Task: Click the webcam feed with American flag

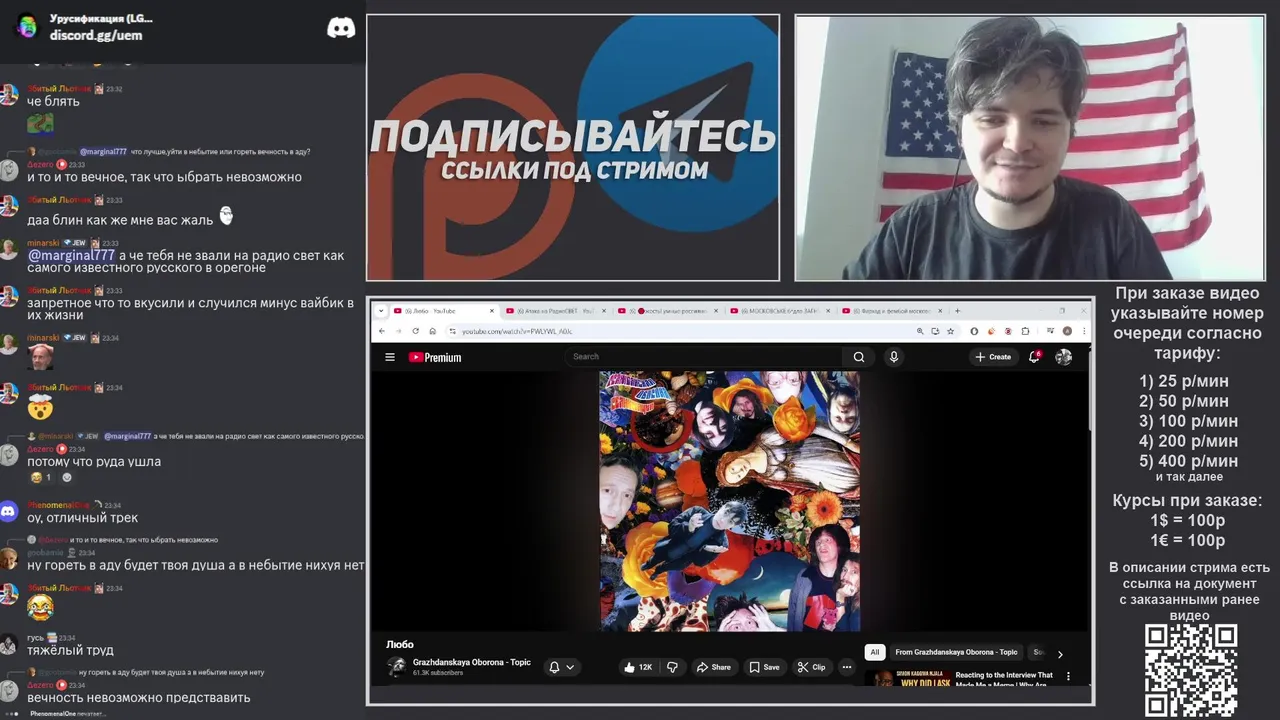Action: (1030, 148)
